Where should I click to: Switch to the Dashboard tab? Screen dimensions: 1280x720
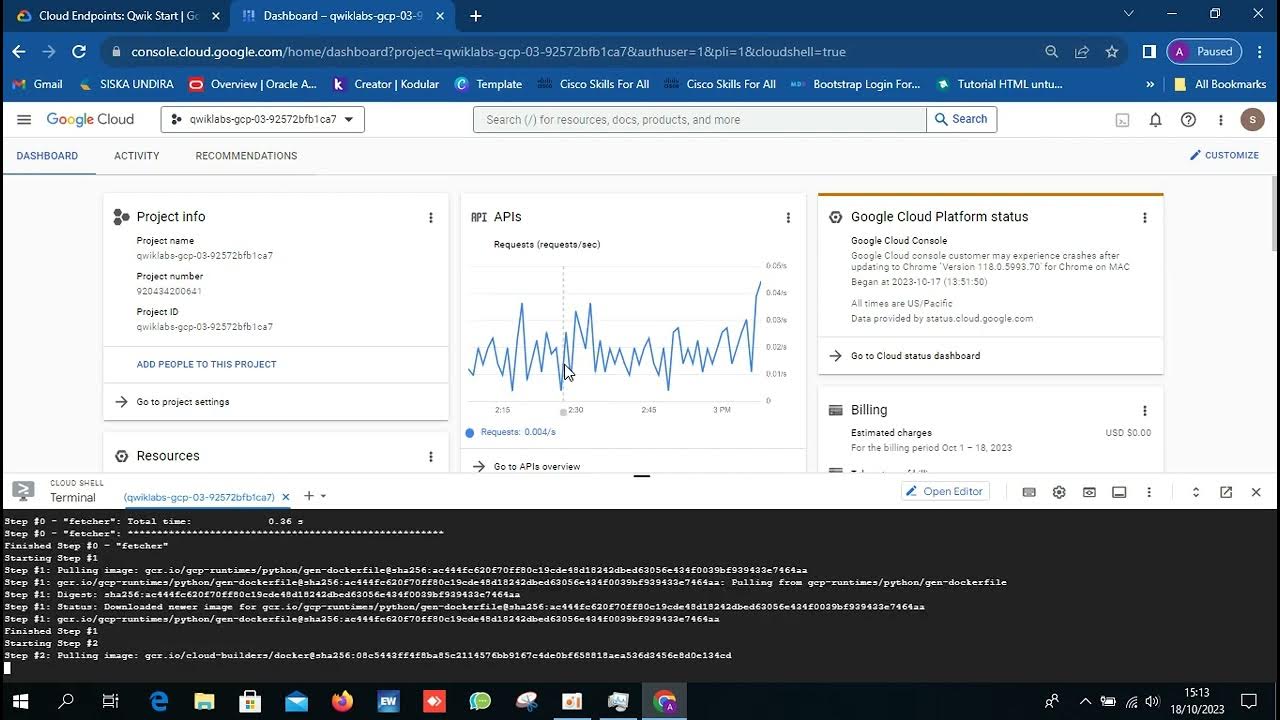pyautogui.click(x=47, y=156)
